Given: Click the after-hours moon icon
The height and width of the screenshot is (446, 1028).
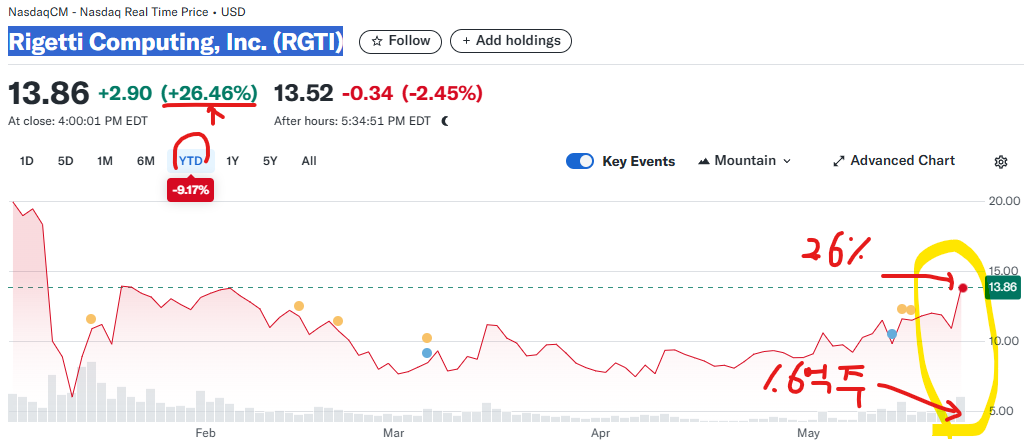Looking at the screenshot, I should coord(446,121).
